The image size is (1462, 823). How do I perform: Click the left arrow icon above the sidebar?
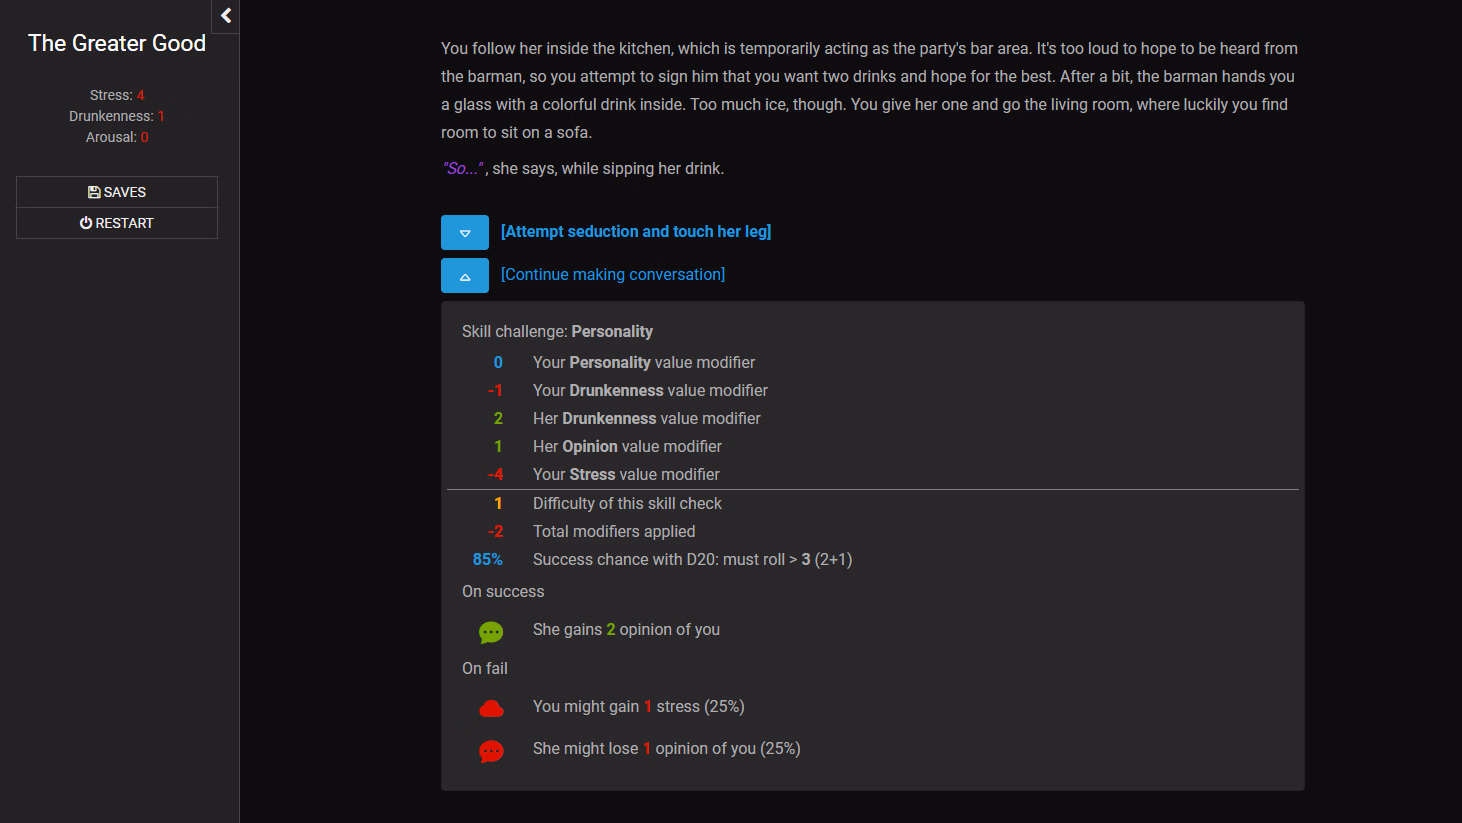[224, 16]
